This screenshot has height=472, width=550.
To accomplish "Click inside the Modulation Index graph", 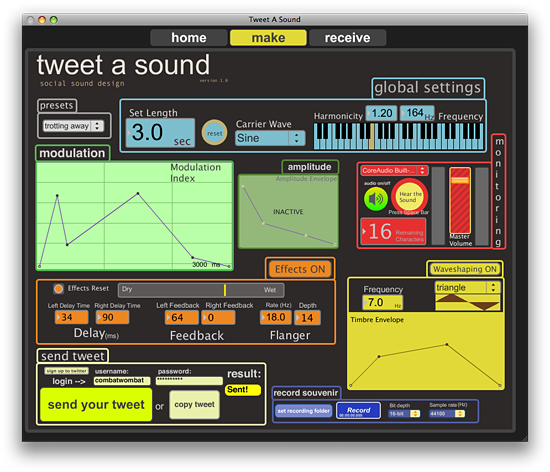I will tap(135, 216).
